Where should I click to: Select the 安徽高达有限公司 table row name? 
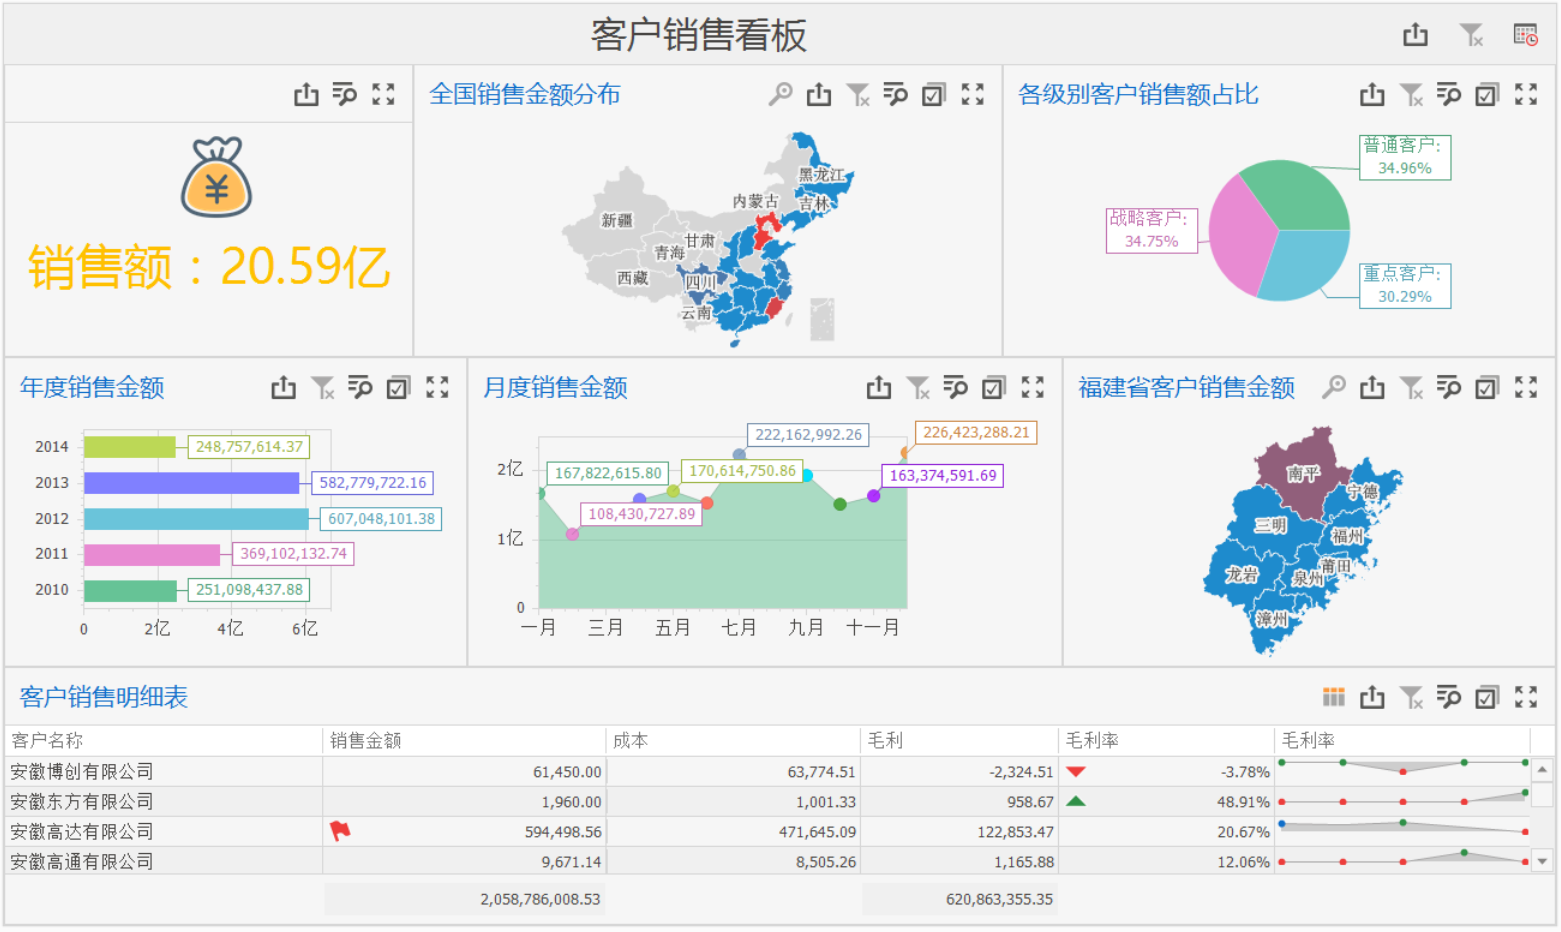click(x=82, y=831)
